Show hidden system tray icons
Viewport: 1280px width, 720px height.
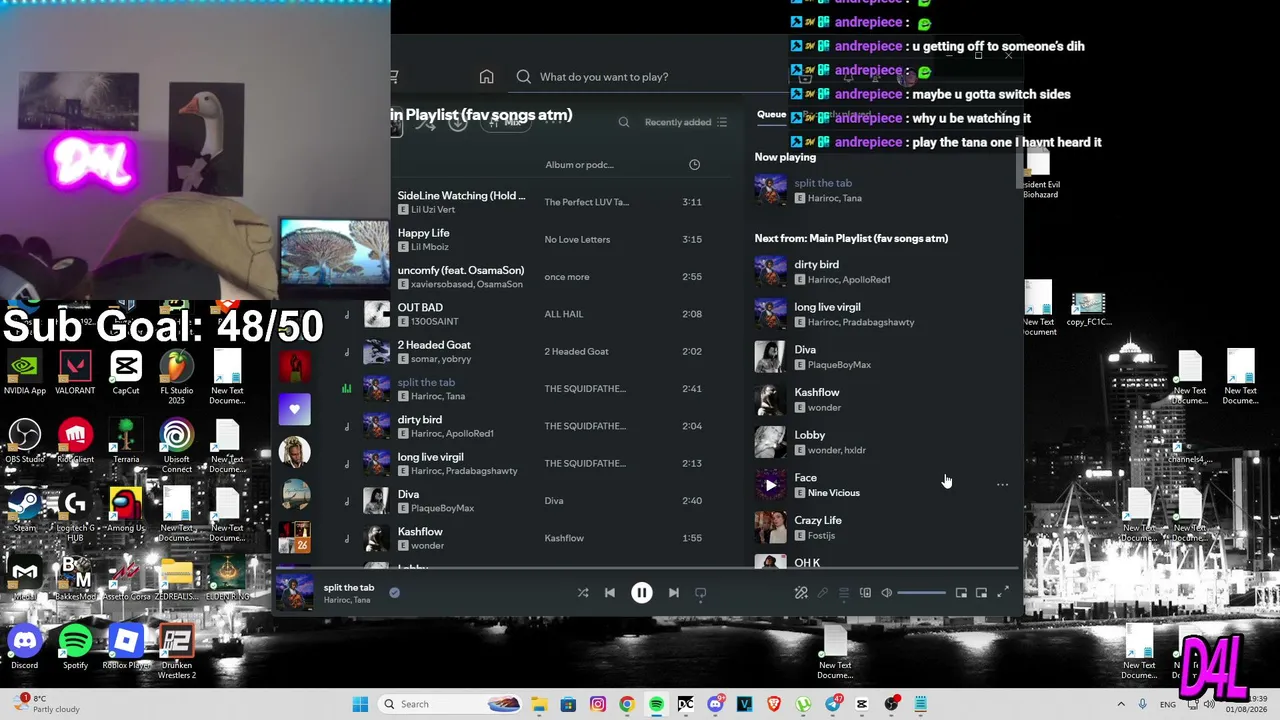click(1121, 704)
